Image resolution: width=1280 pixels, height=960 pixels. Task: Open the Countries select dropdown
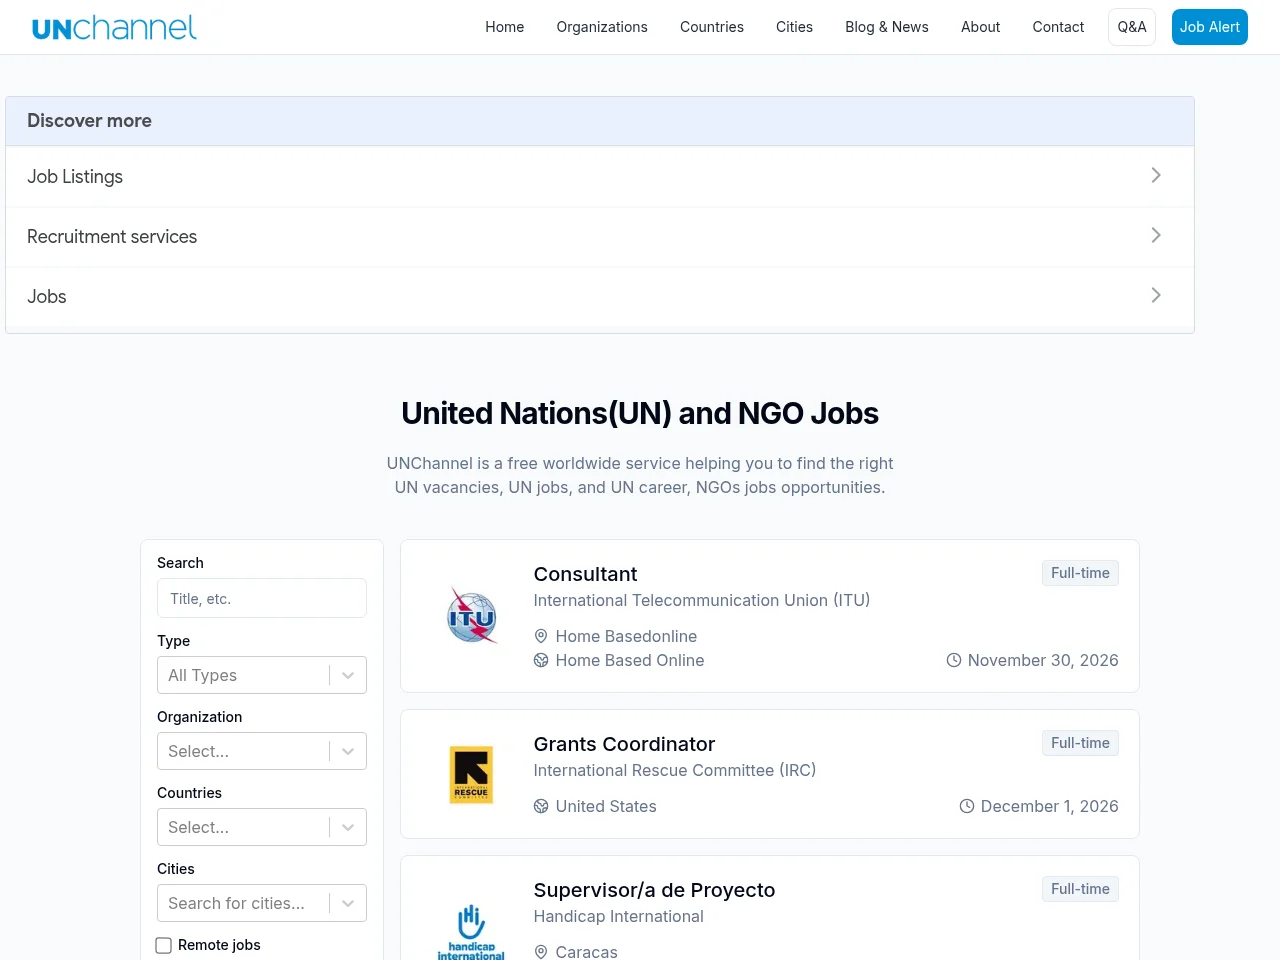pyautogui.click(x=262, y=827)
